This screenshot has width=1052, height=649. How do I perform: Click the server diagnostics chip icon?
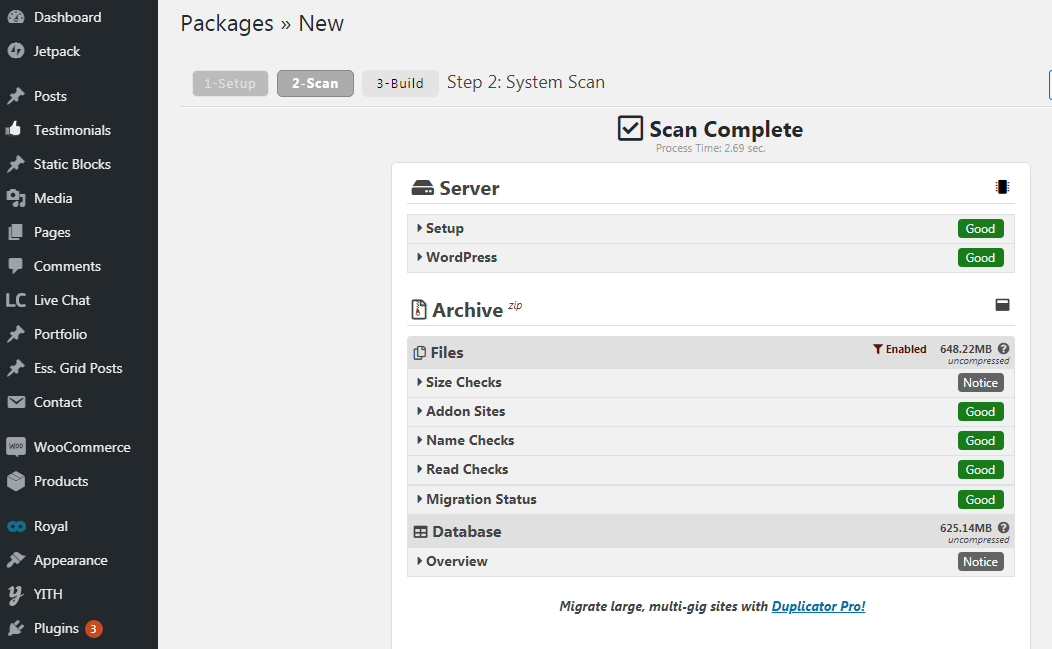pos(1002,187)
